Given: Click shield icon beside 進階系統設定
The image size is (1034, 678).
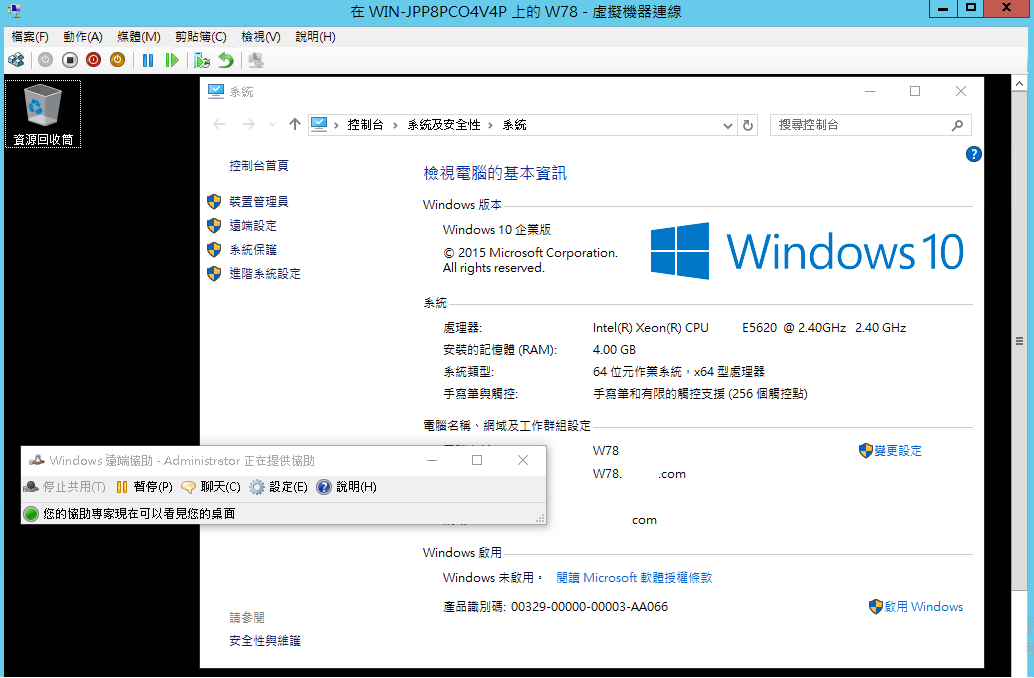Looking at the screenshot, I should [x=214, y=274].
